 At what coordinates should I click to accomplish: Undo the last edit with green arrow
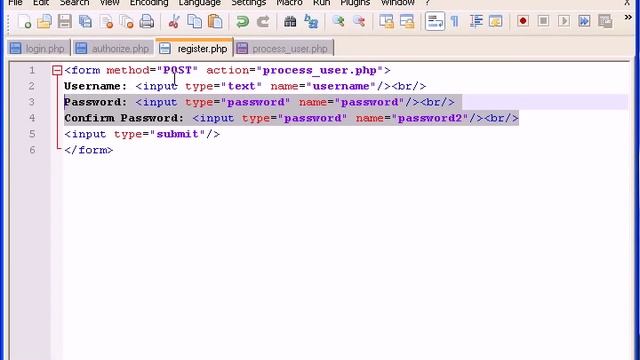click(x=242, y=21)
